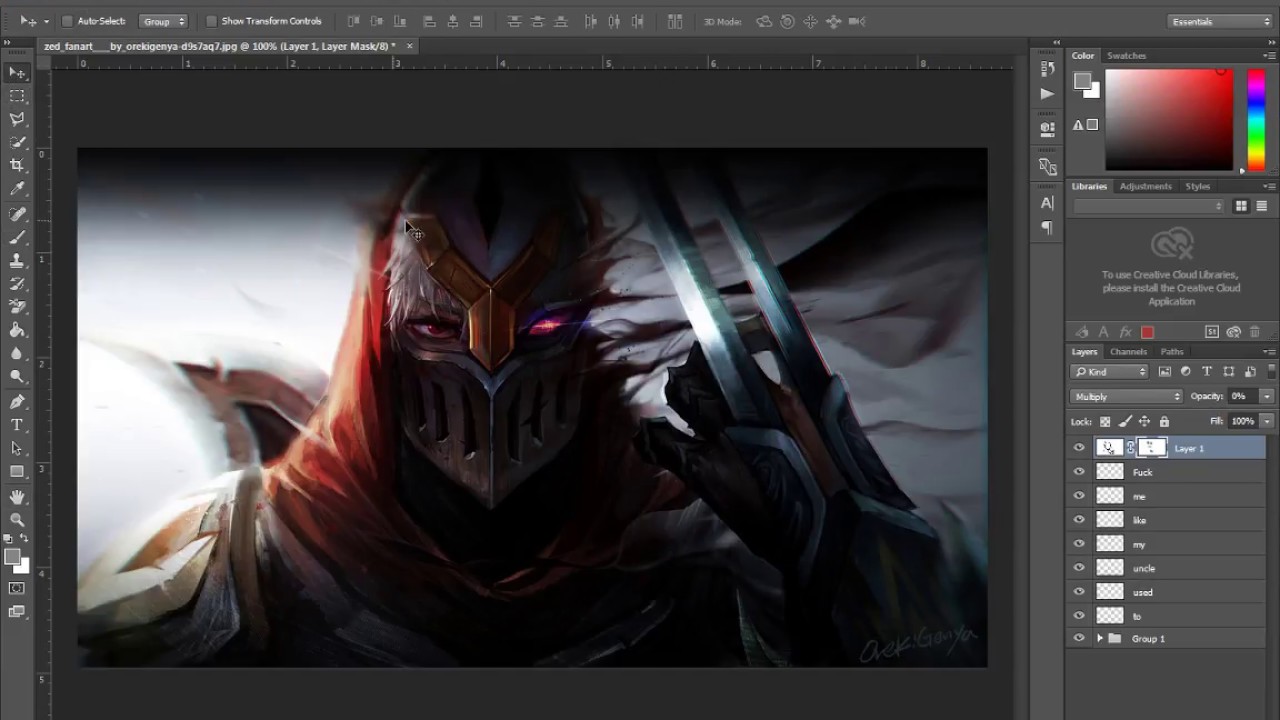Open the Opacity slider dropdown arrow
Viewport: 1280px width, 720px height.
tap(1266, 396)
